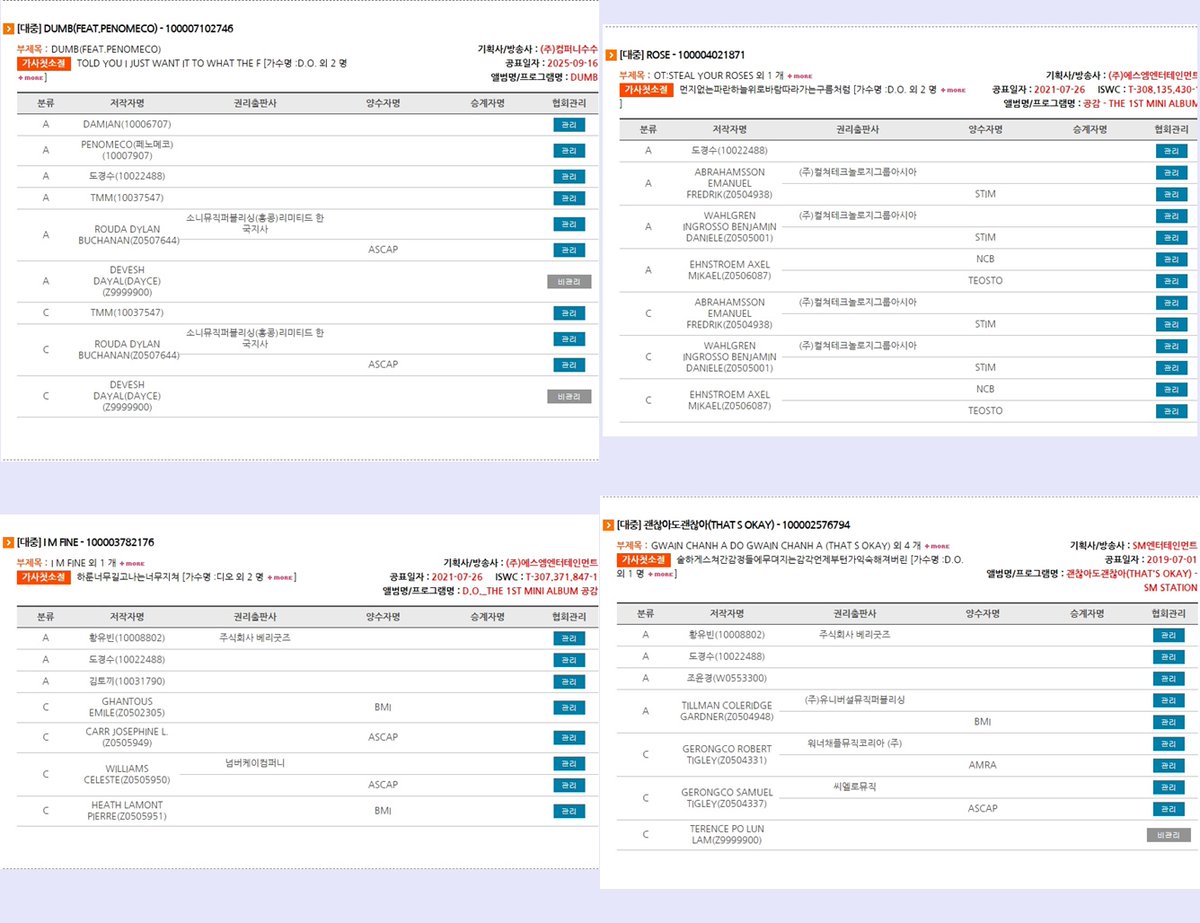Click the title text ROSE - 100004021871
This screenshot has height=923, width=1200.
tap(682, 54)
